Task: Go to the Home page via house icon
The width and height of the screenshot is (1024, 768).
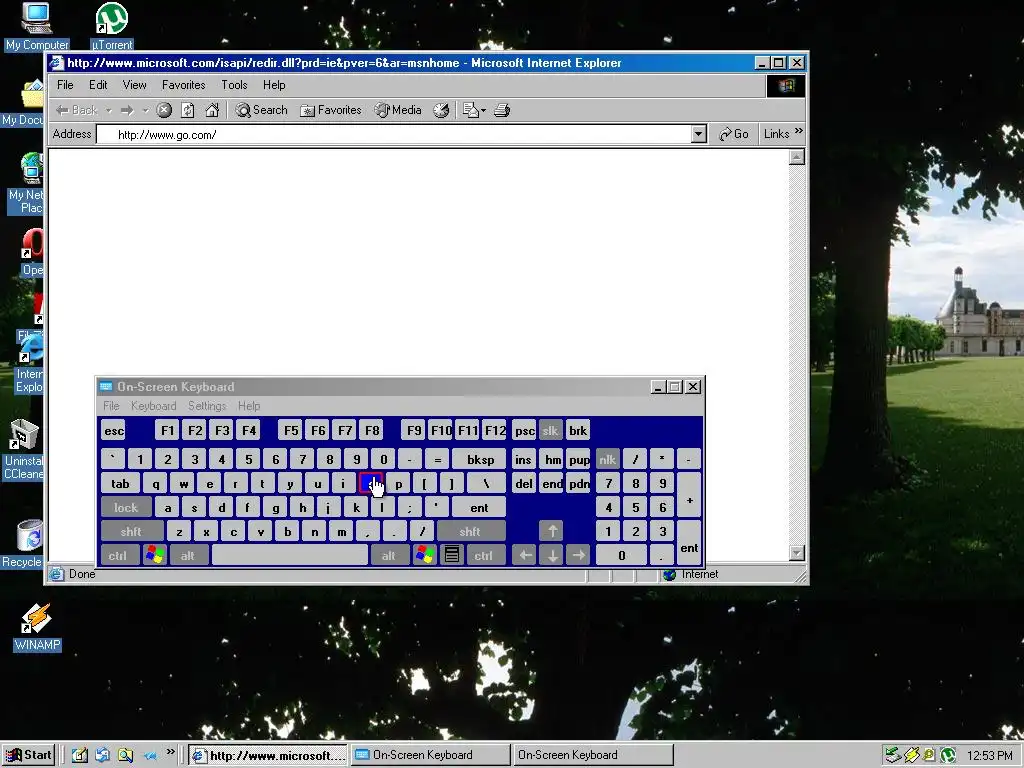Action: click(212, 110)
